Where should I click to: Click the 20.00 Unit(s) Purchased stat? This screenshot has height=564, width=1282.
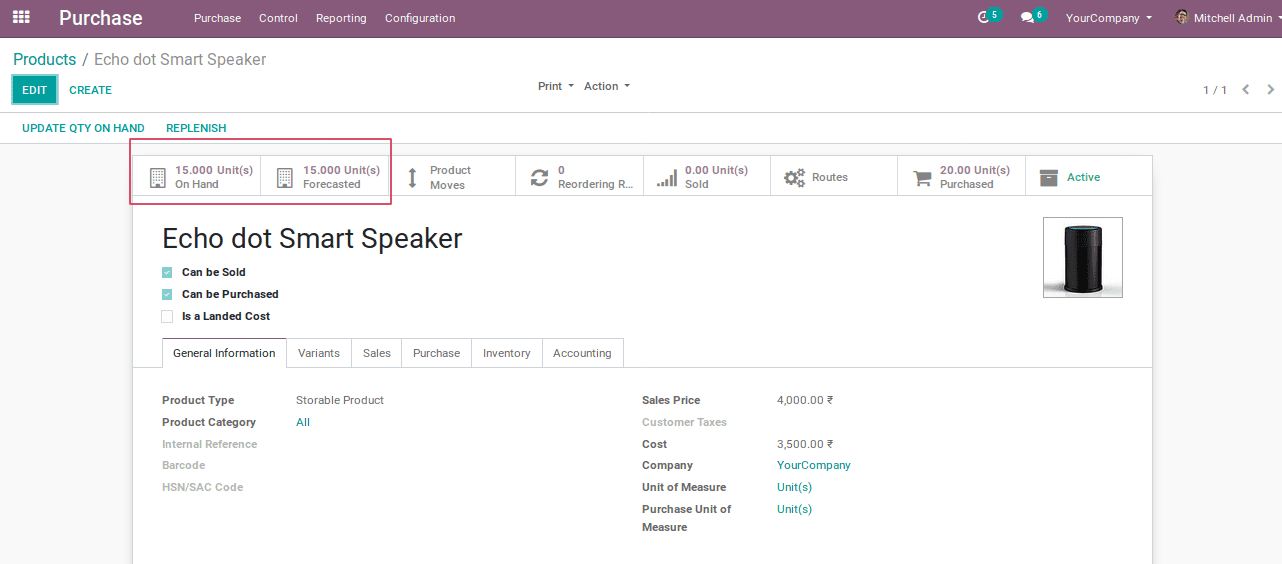click(961, 177)
